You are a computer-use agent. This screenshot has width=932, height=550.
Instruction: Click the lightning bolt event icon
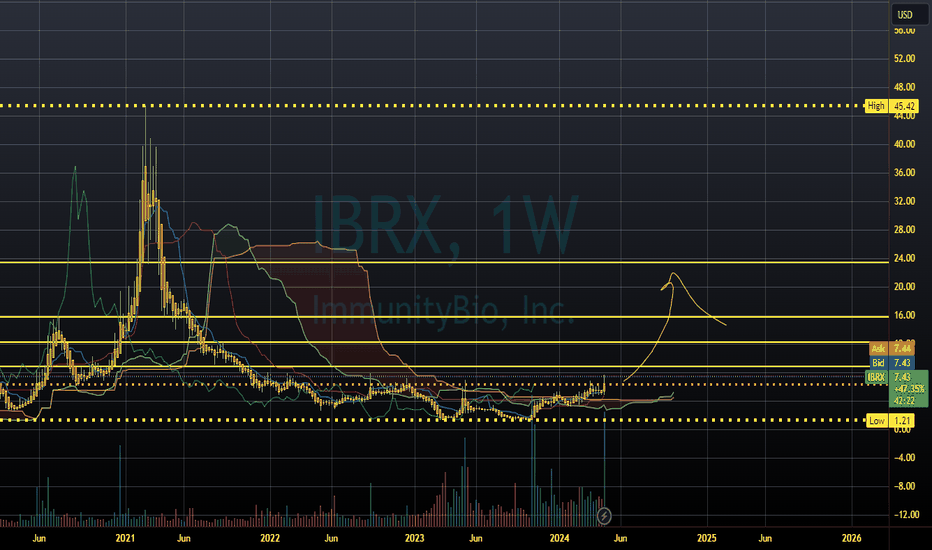click(x=604, y=516)
